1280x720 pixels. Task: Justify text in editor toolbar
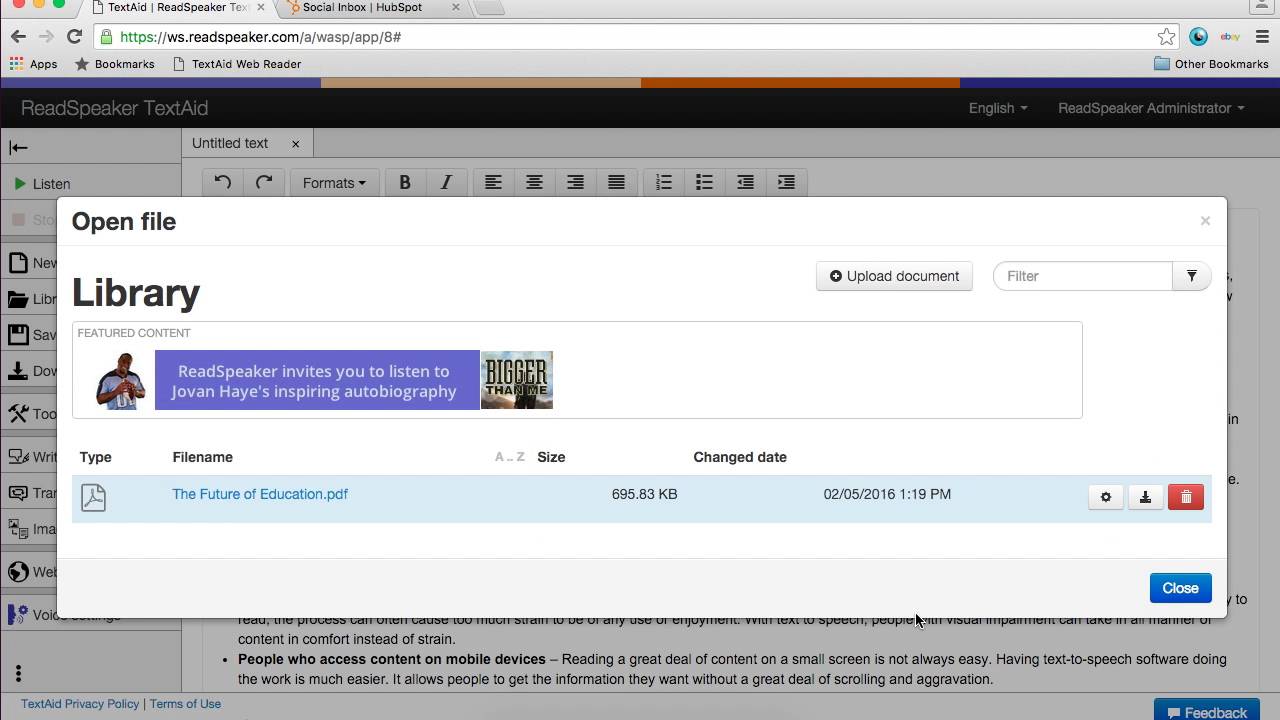click(x=616, y=183)
